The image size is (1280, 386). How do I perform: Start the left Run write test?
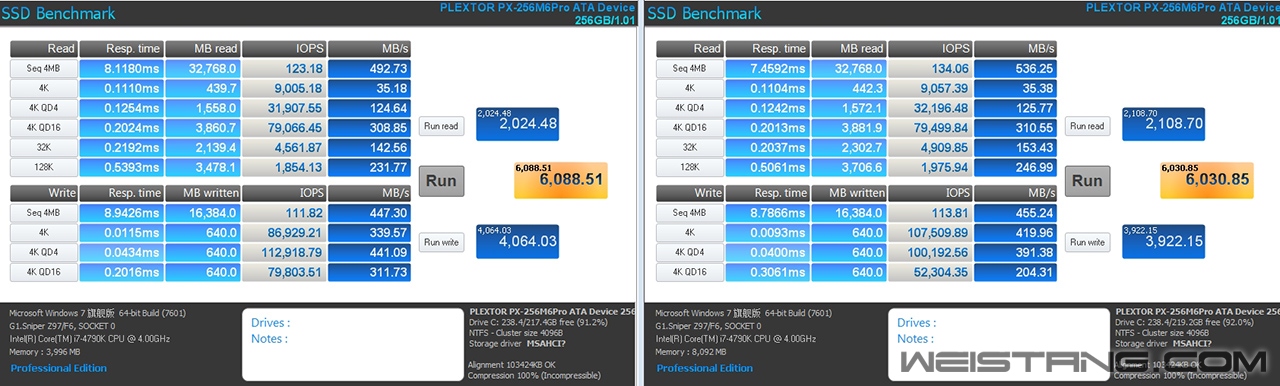pos(441,242)
